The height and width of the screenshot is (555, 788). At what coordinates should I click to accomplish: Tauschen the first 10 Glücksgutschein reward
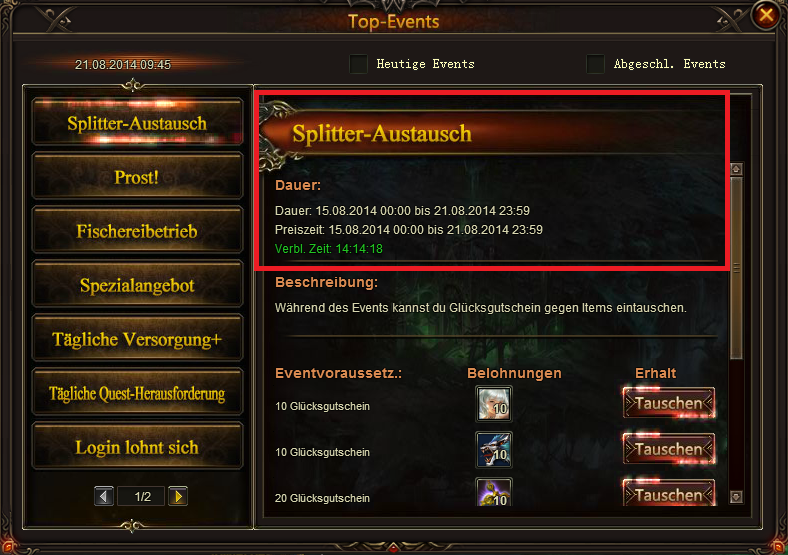coord(669,403)
